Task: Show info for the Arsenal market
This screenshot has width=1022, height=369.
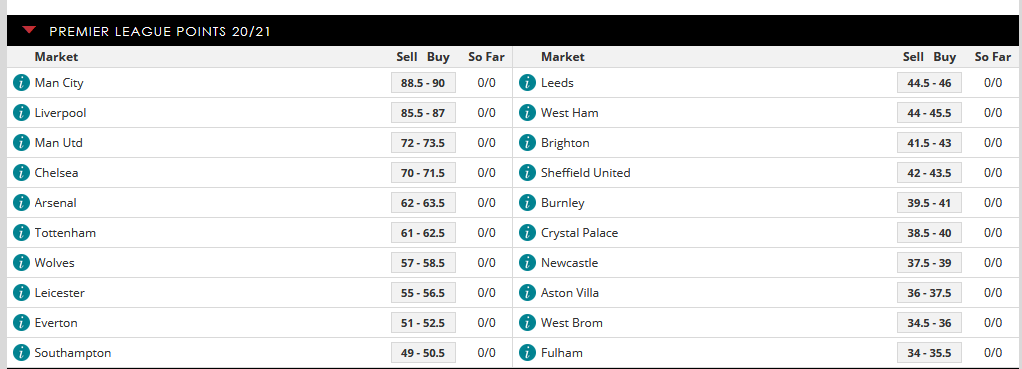Action: coord(22,203)
